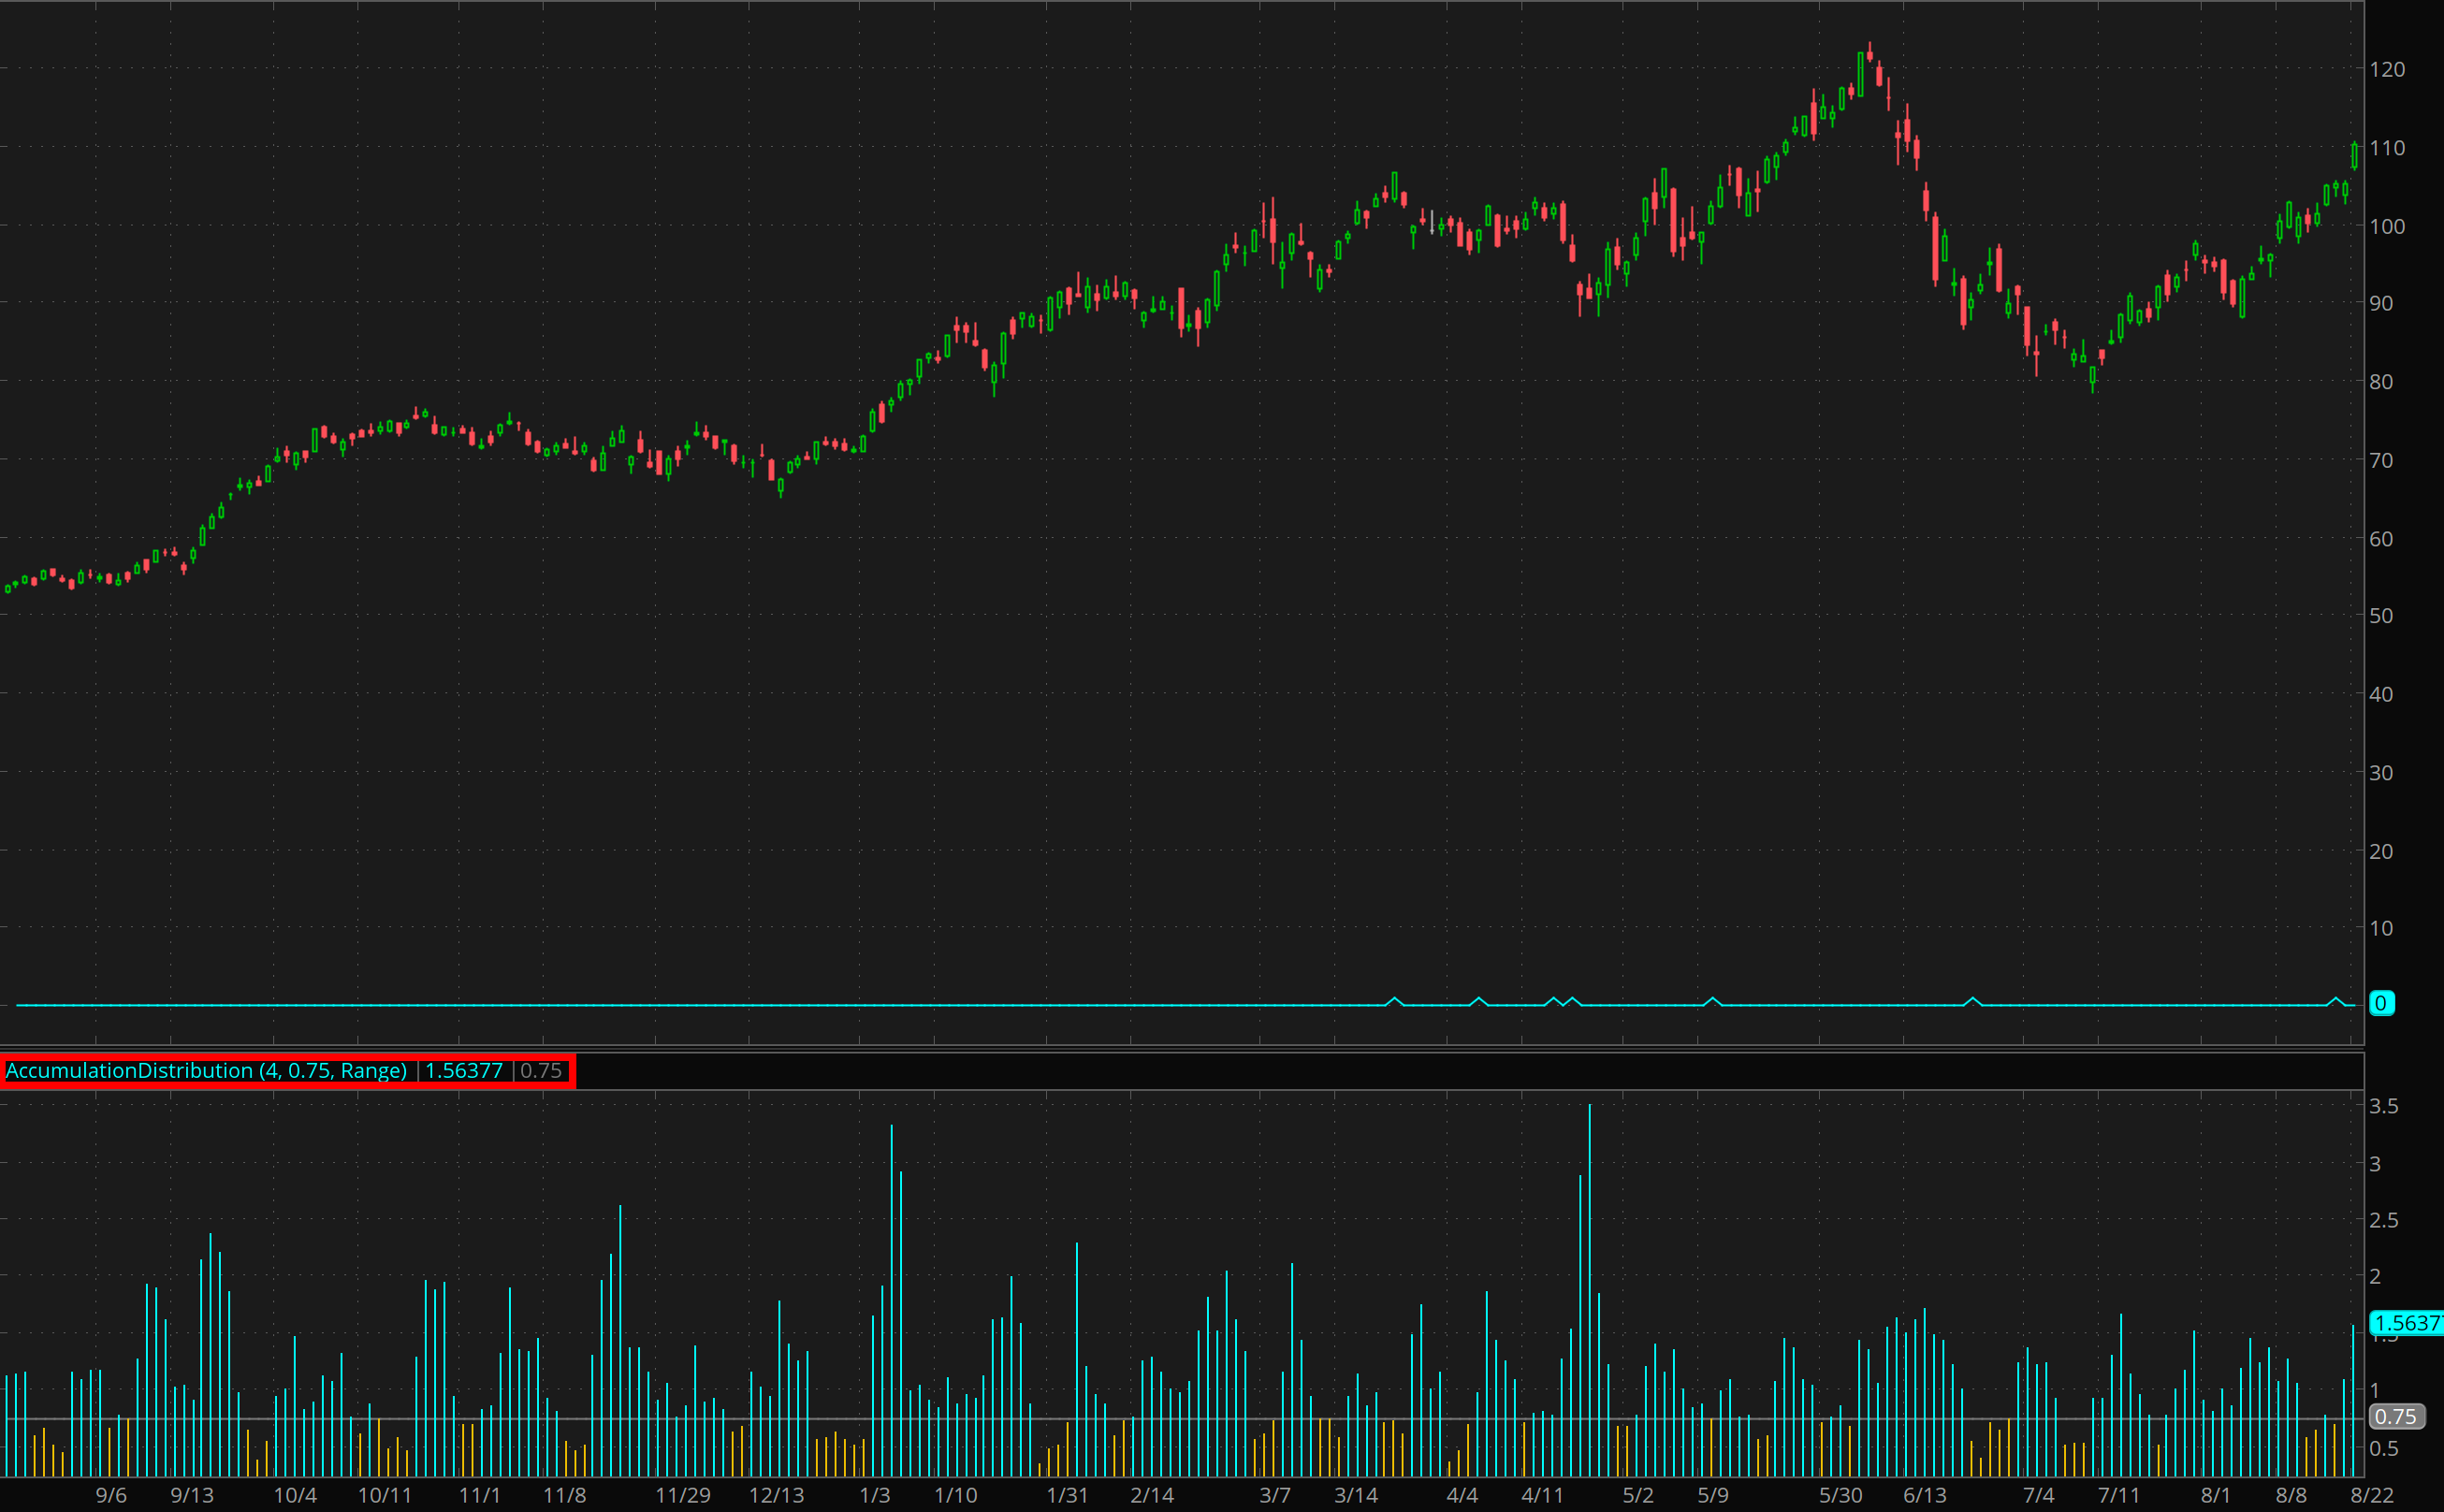Click the 0.75 value in study header
The height and width of the screenshot is (1512, 2444).
(x=541, y=1071)
